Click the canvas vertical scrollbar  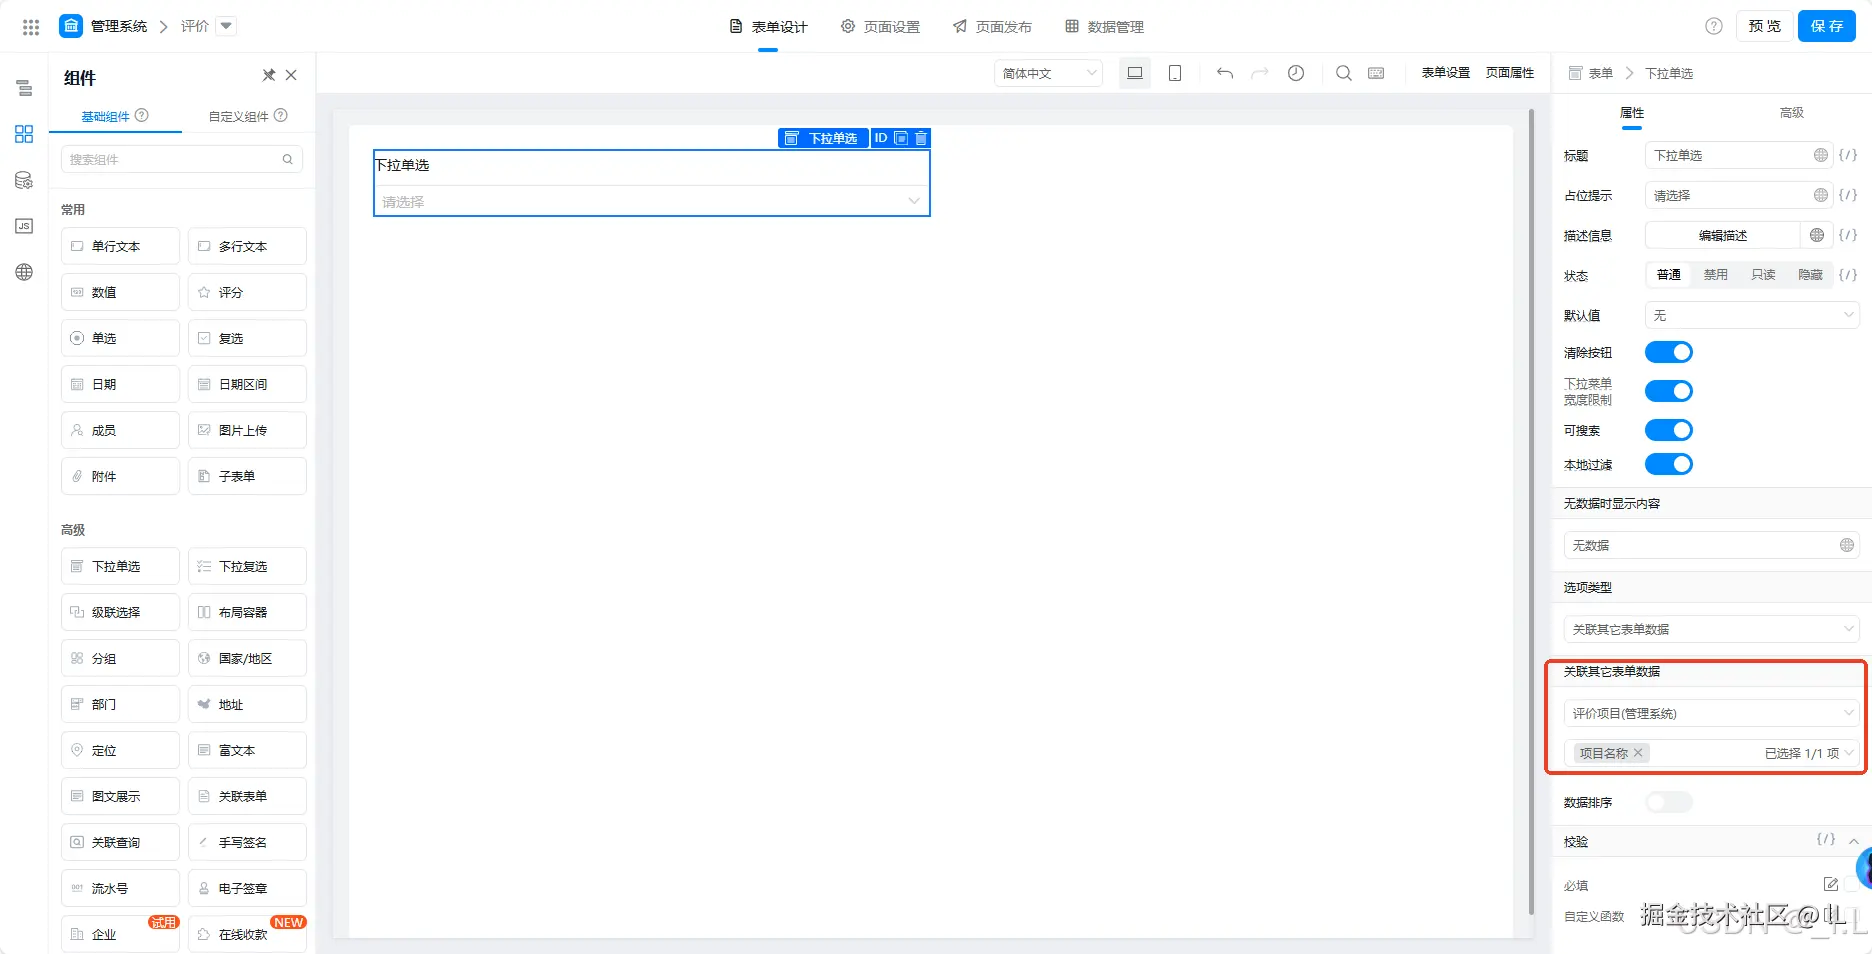coord(1531,512)
